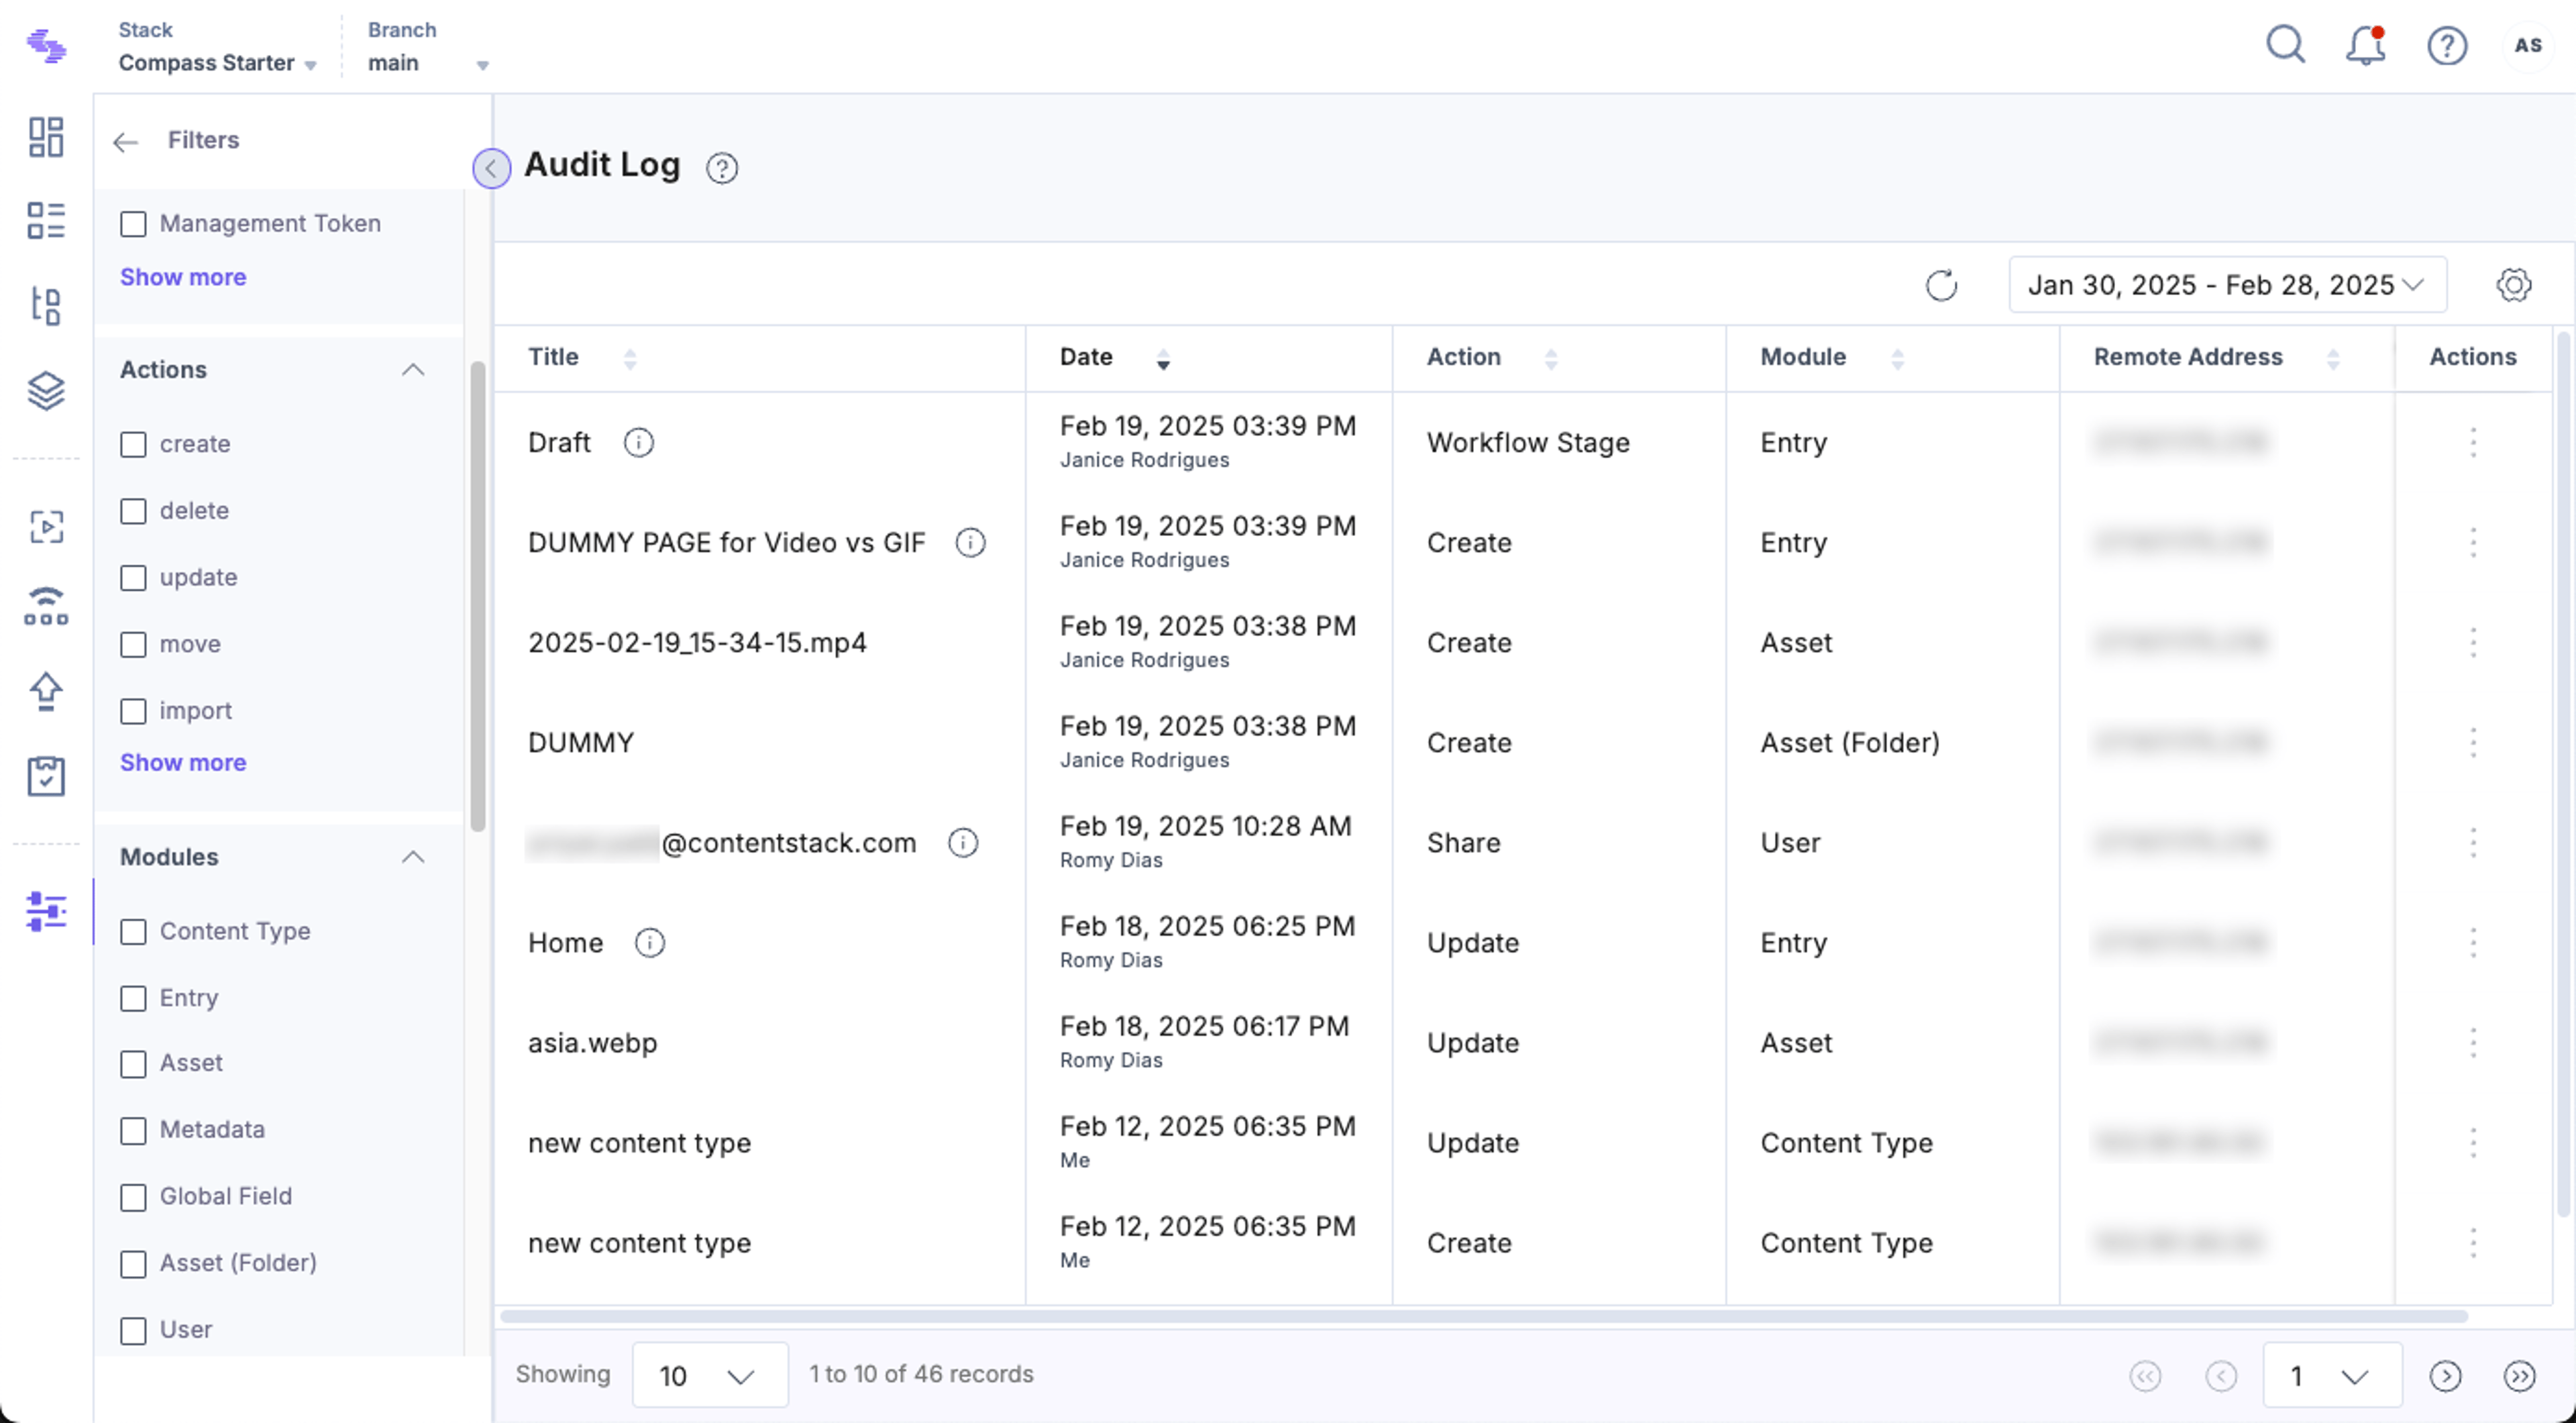Open the Compass Starter stack dropdown

point(217,63)
